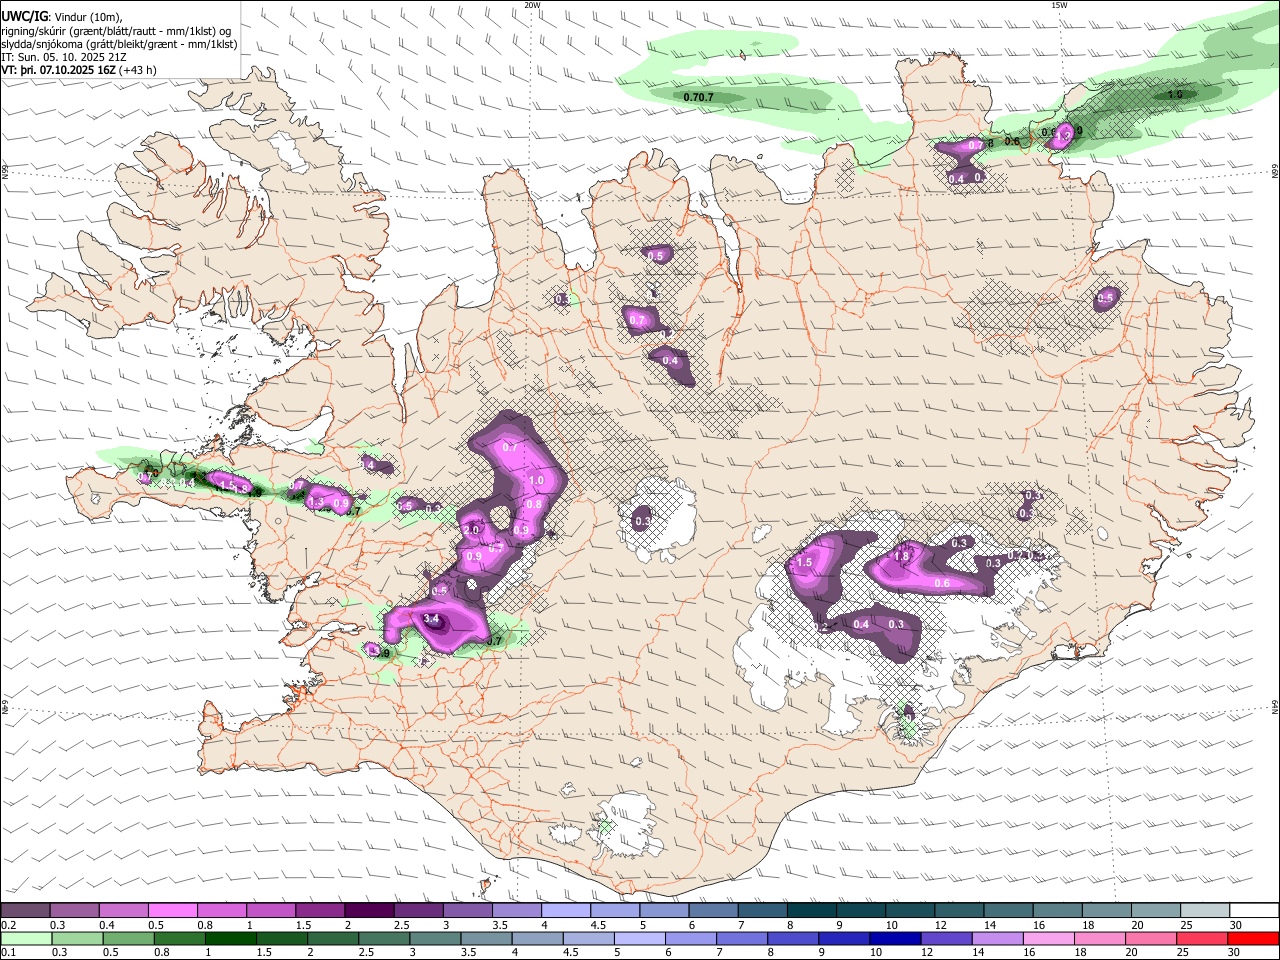Viewport: 1280px width, 960px height.
Task: Pick the 0.3 swatch in upper snow legend
Action: click(x=75, y=911)
